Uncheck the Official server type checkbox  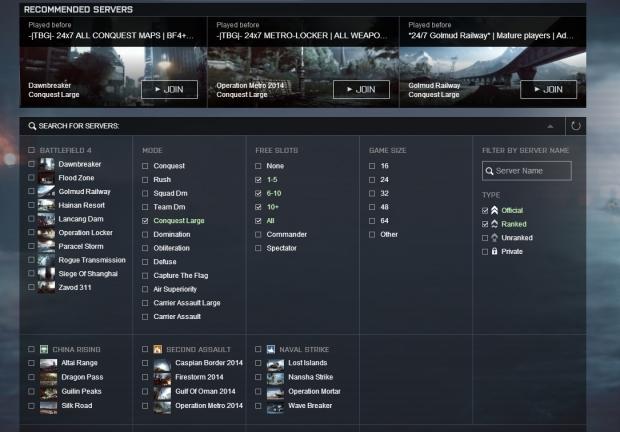pos(485,211)
